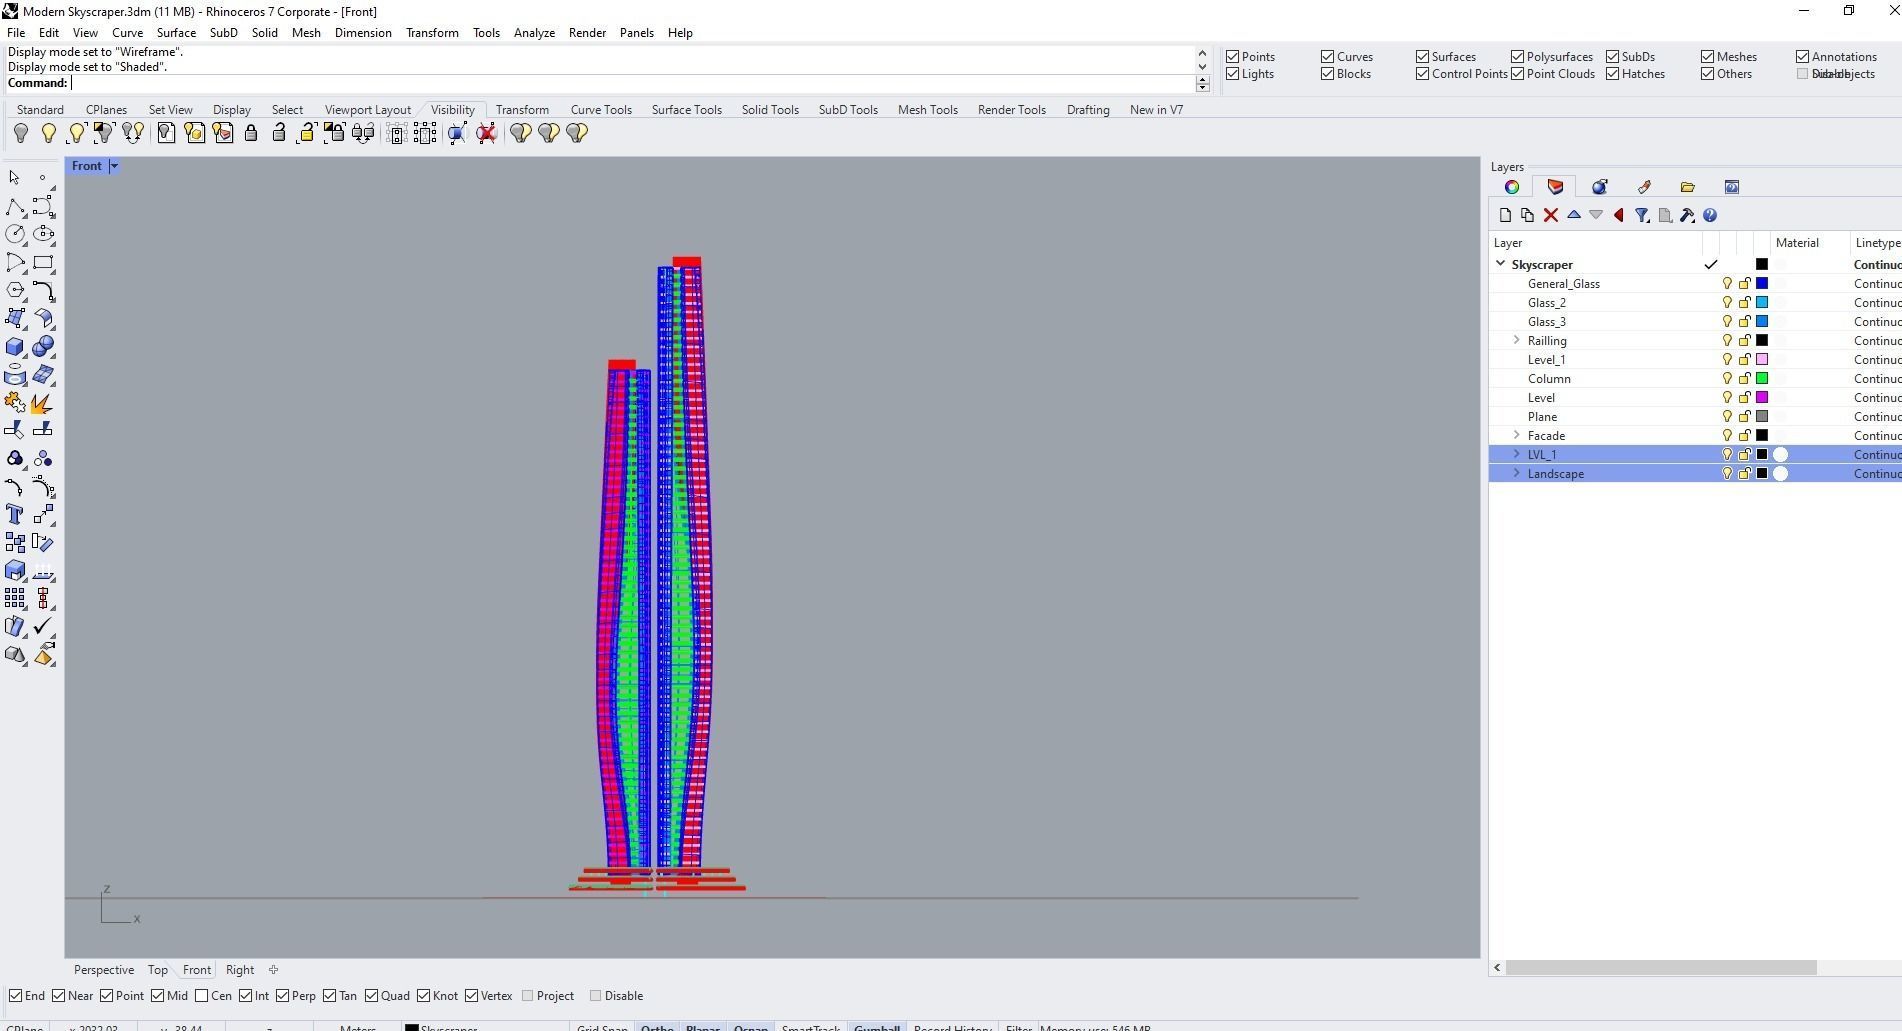
Task: Switch to the Right viewport tab
Action: coord(240,970)
